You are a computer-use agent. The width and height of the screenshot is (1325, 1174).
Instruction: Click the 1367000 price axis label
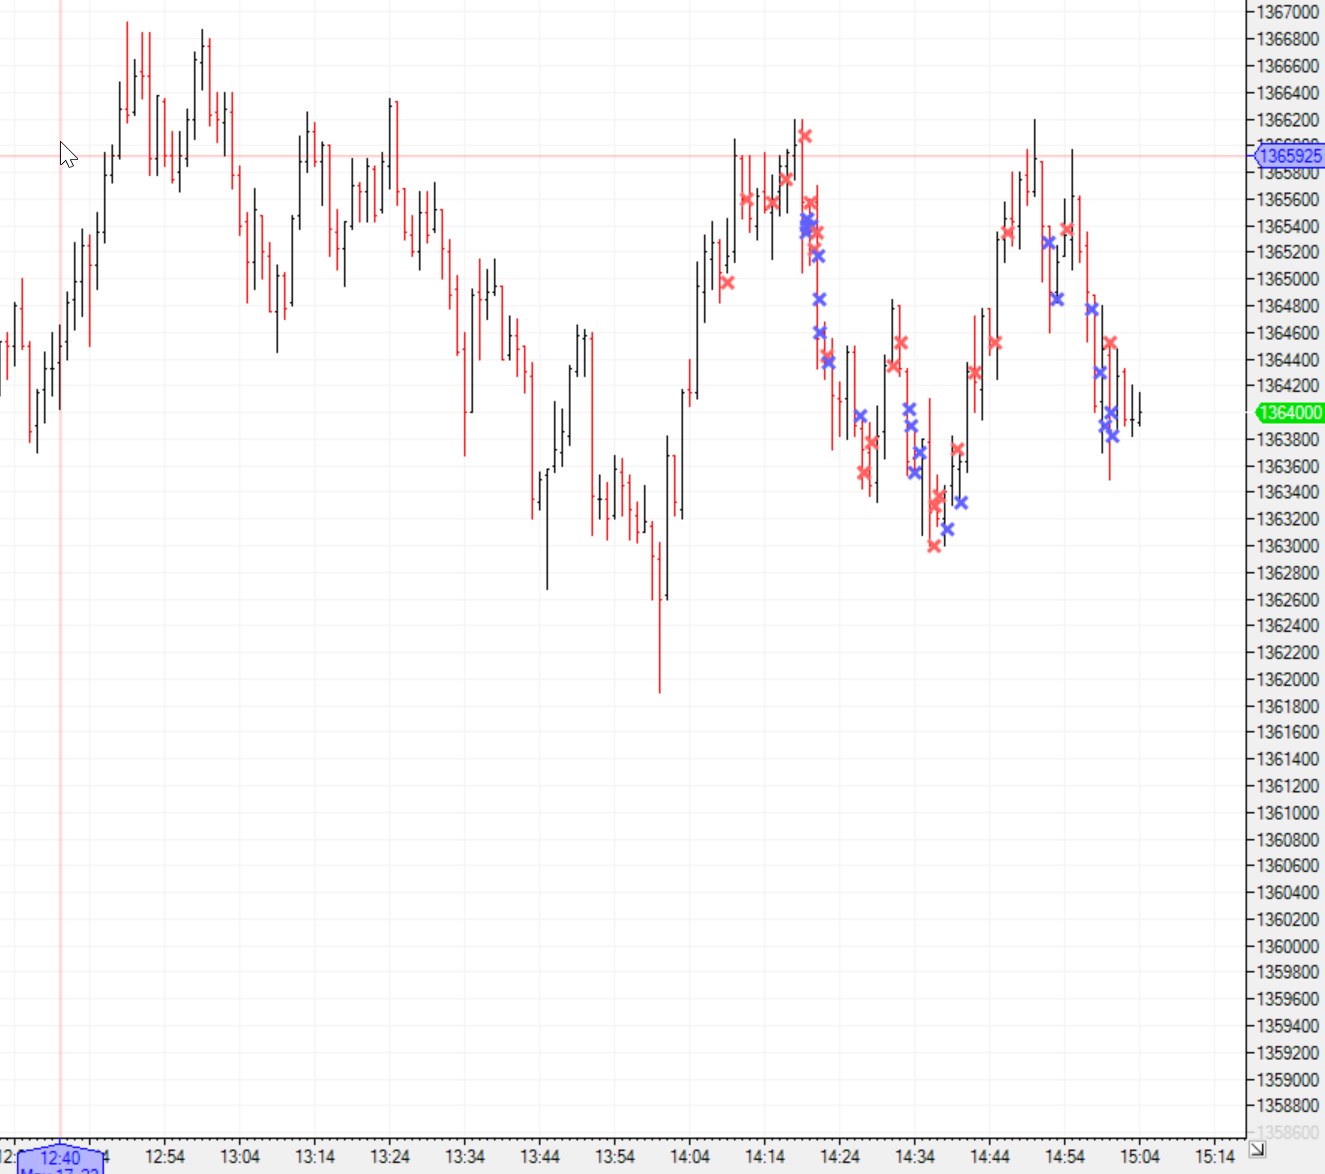coord(1288,12)
